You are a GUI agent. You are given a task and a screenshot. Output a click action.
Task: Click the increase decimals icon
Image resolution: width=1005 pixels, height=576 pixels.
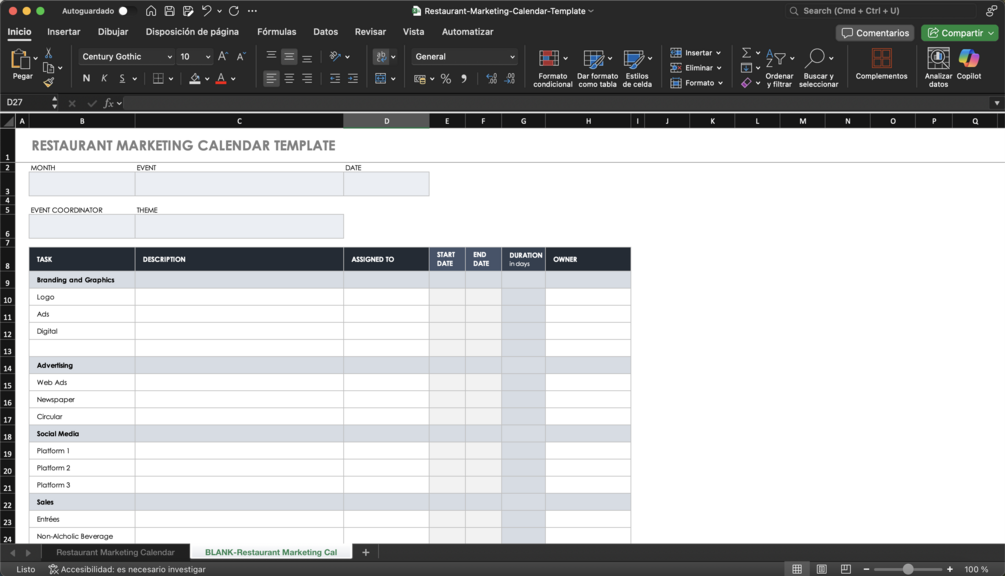[491, 79]
